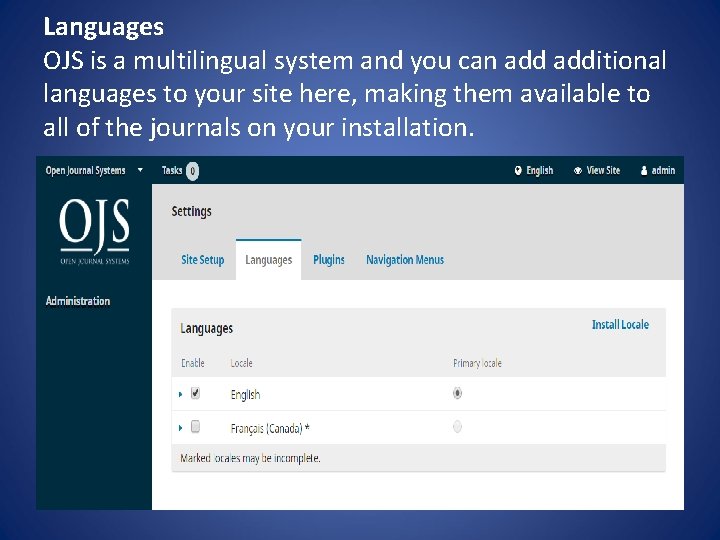Switch to the Site Setup tab

(x=202, y=260)
